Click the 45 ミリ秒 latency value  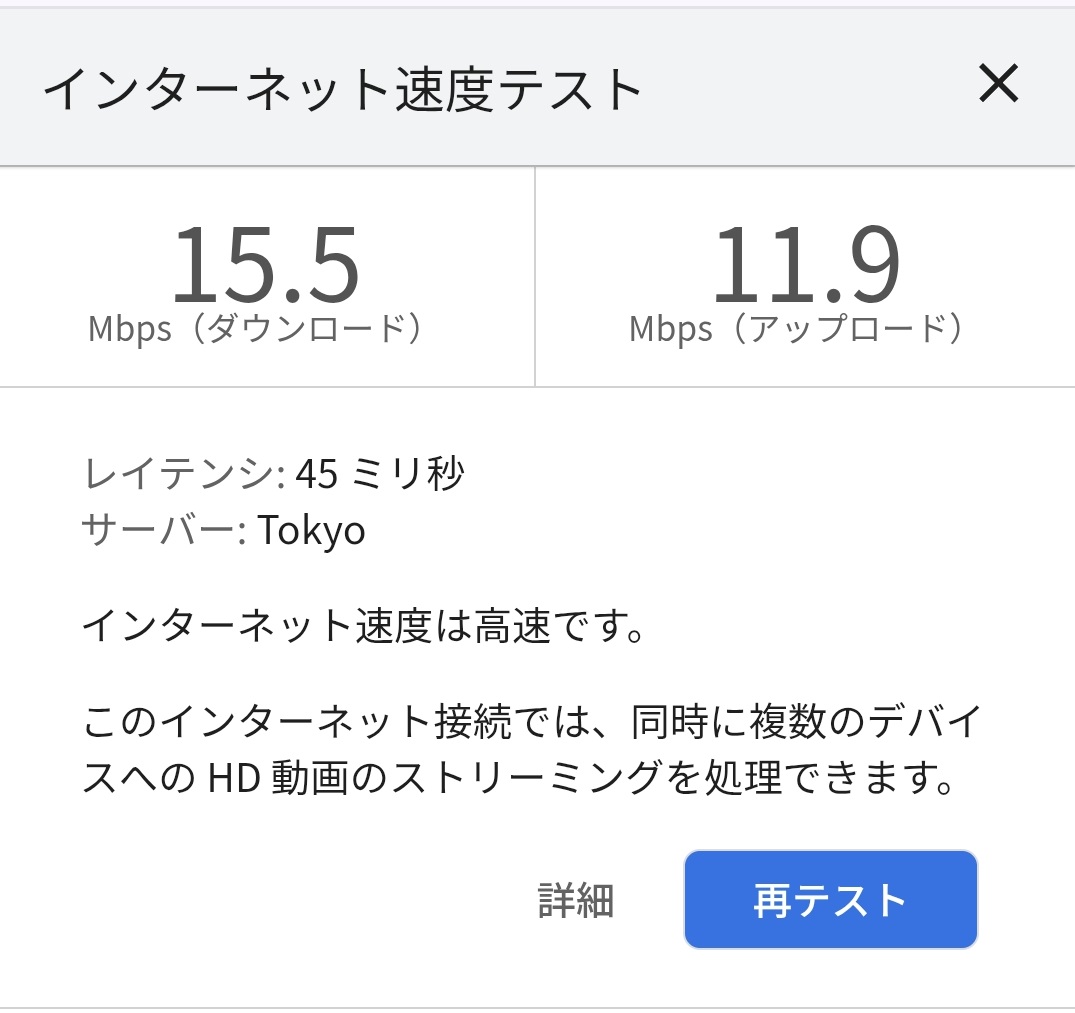pyautogui.click(x=380, y=475)
